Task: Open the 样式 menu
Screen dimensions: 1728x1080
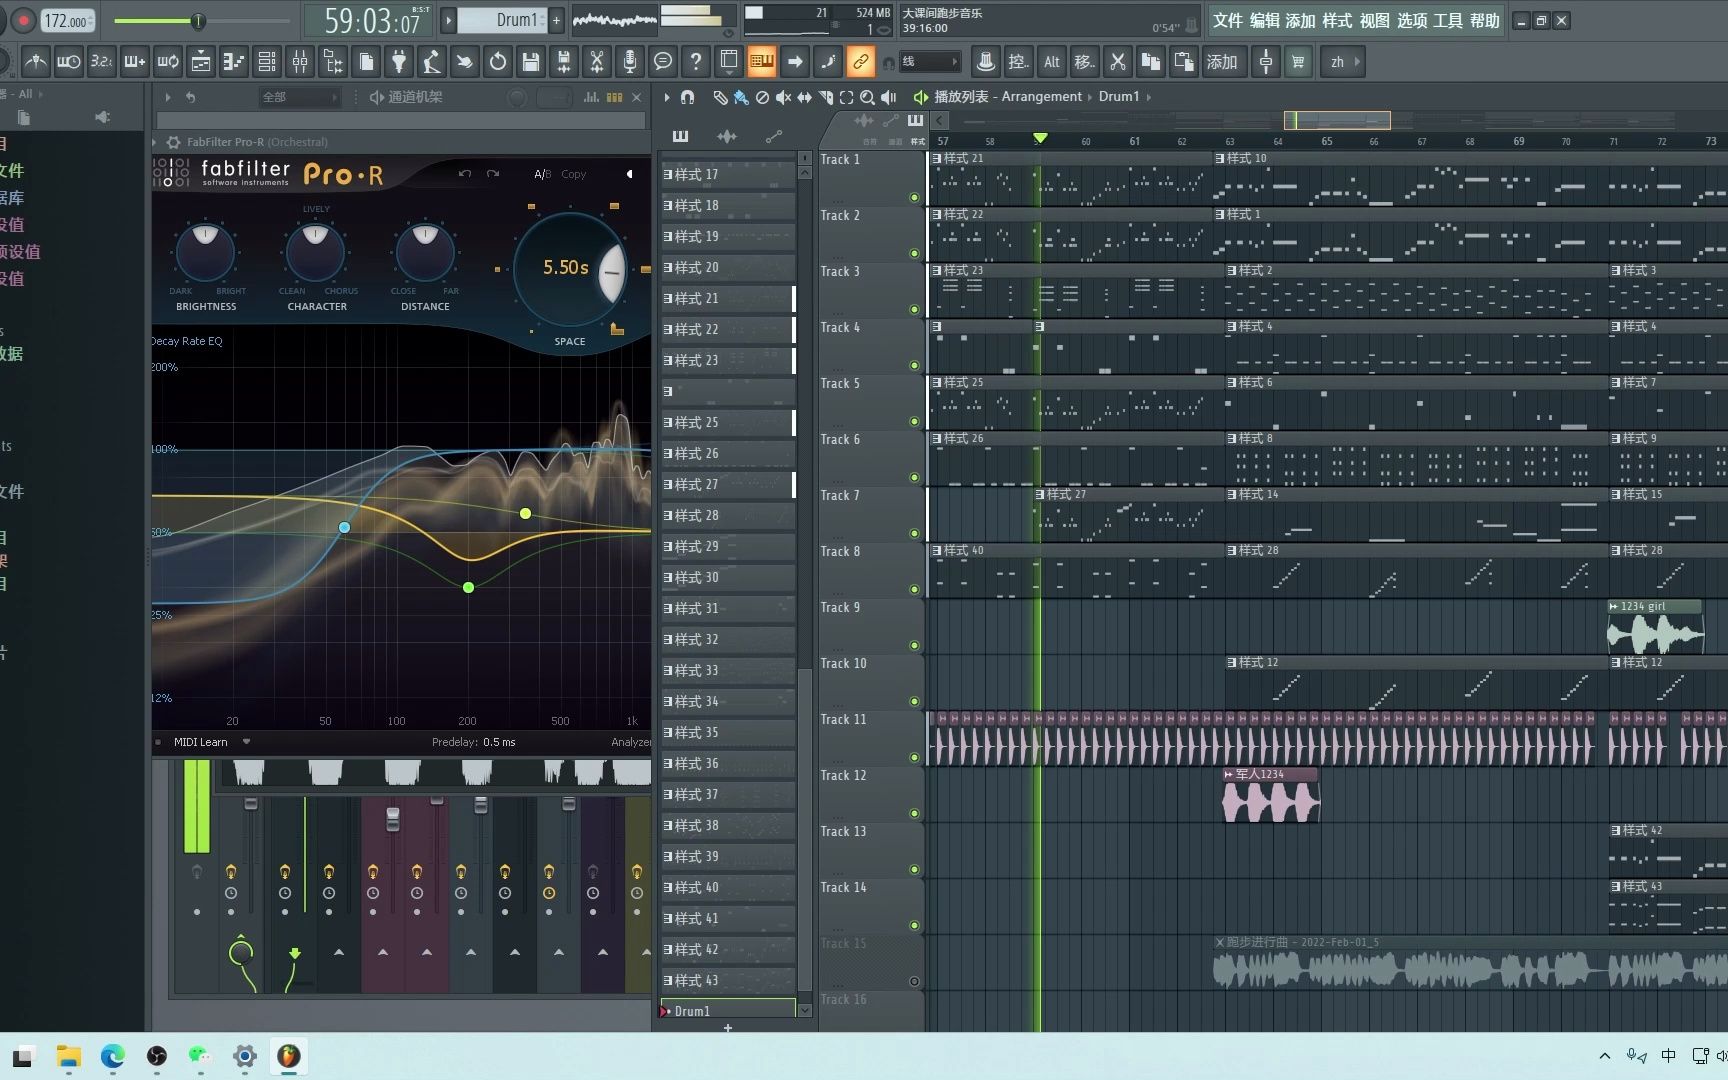Action: 1337,20
